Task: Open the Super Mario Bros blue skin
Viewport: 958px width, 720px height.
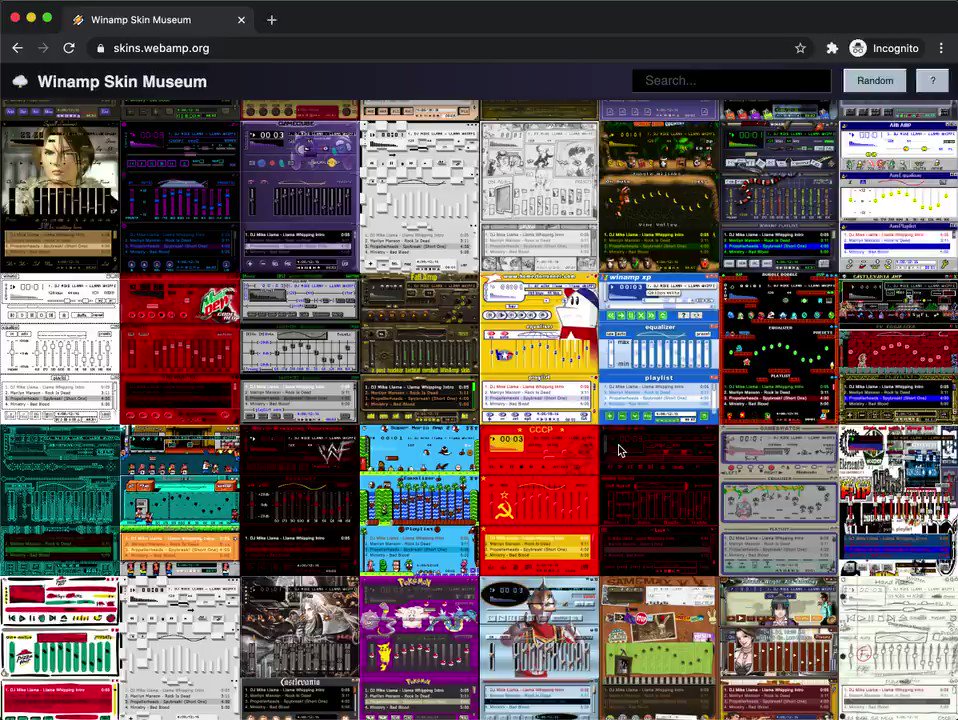Action: click(x=419, y=500)
